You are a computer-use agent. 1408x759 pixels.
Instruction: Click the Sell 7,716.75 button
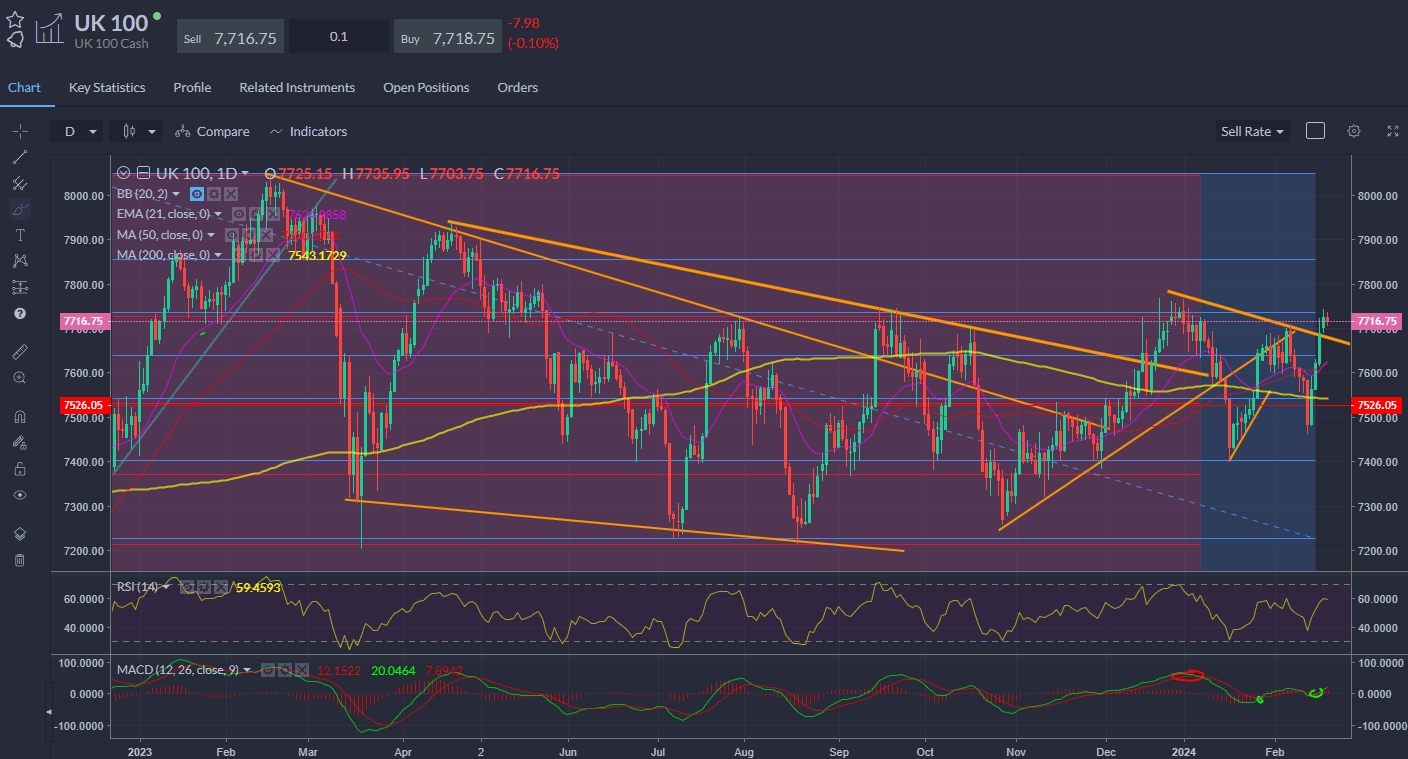coord(231,37)
